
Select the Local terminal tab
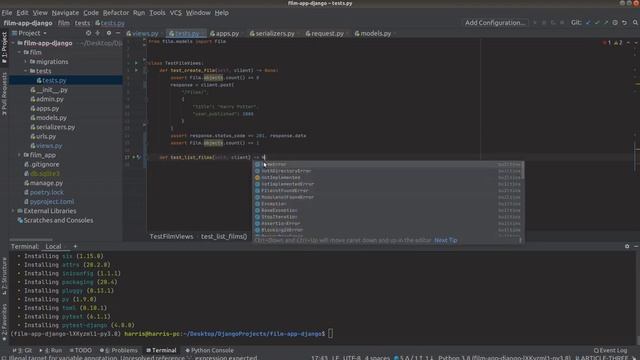click(53, 247)
